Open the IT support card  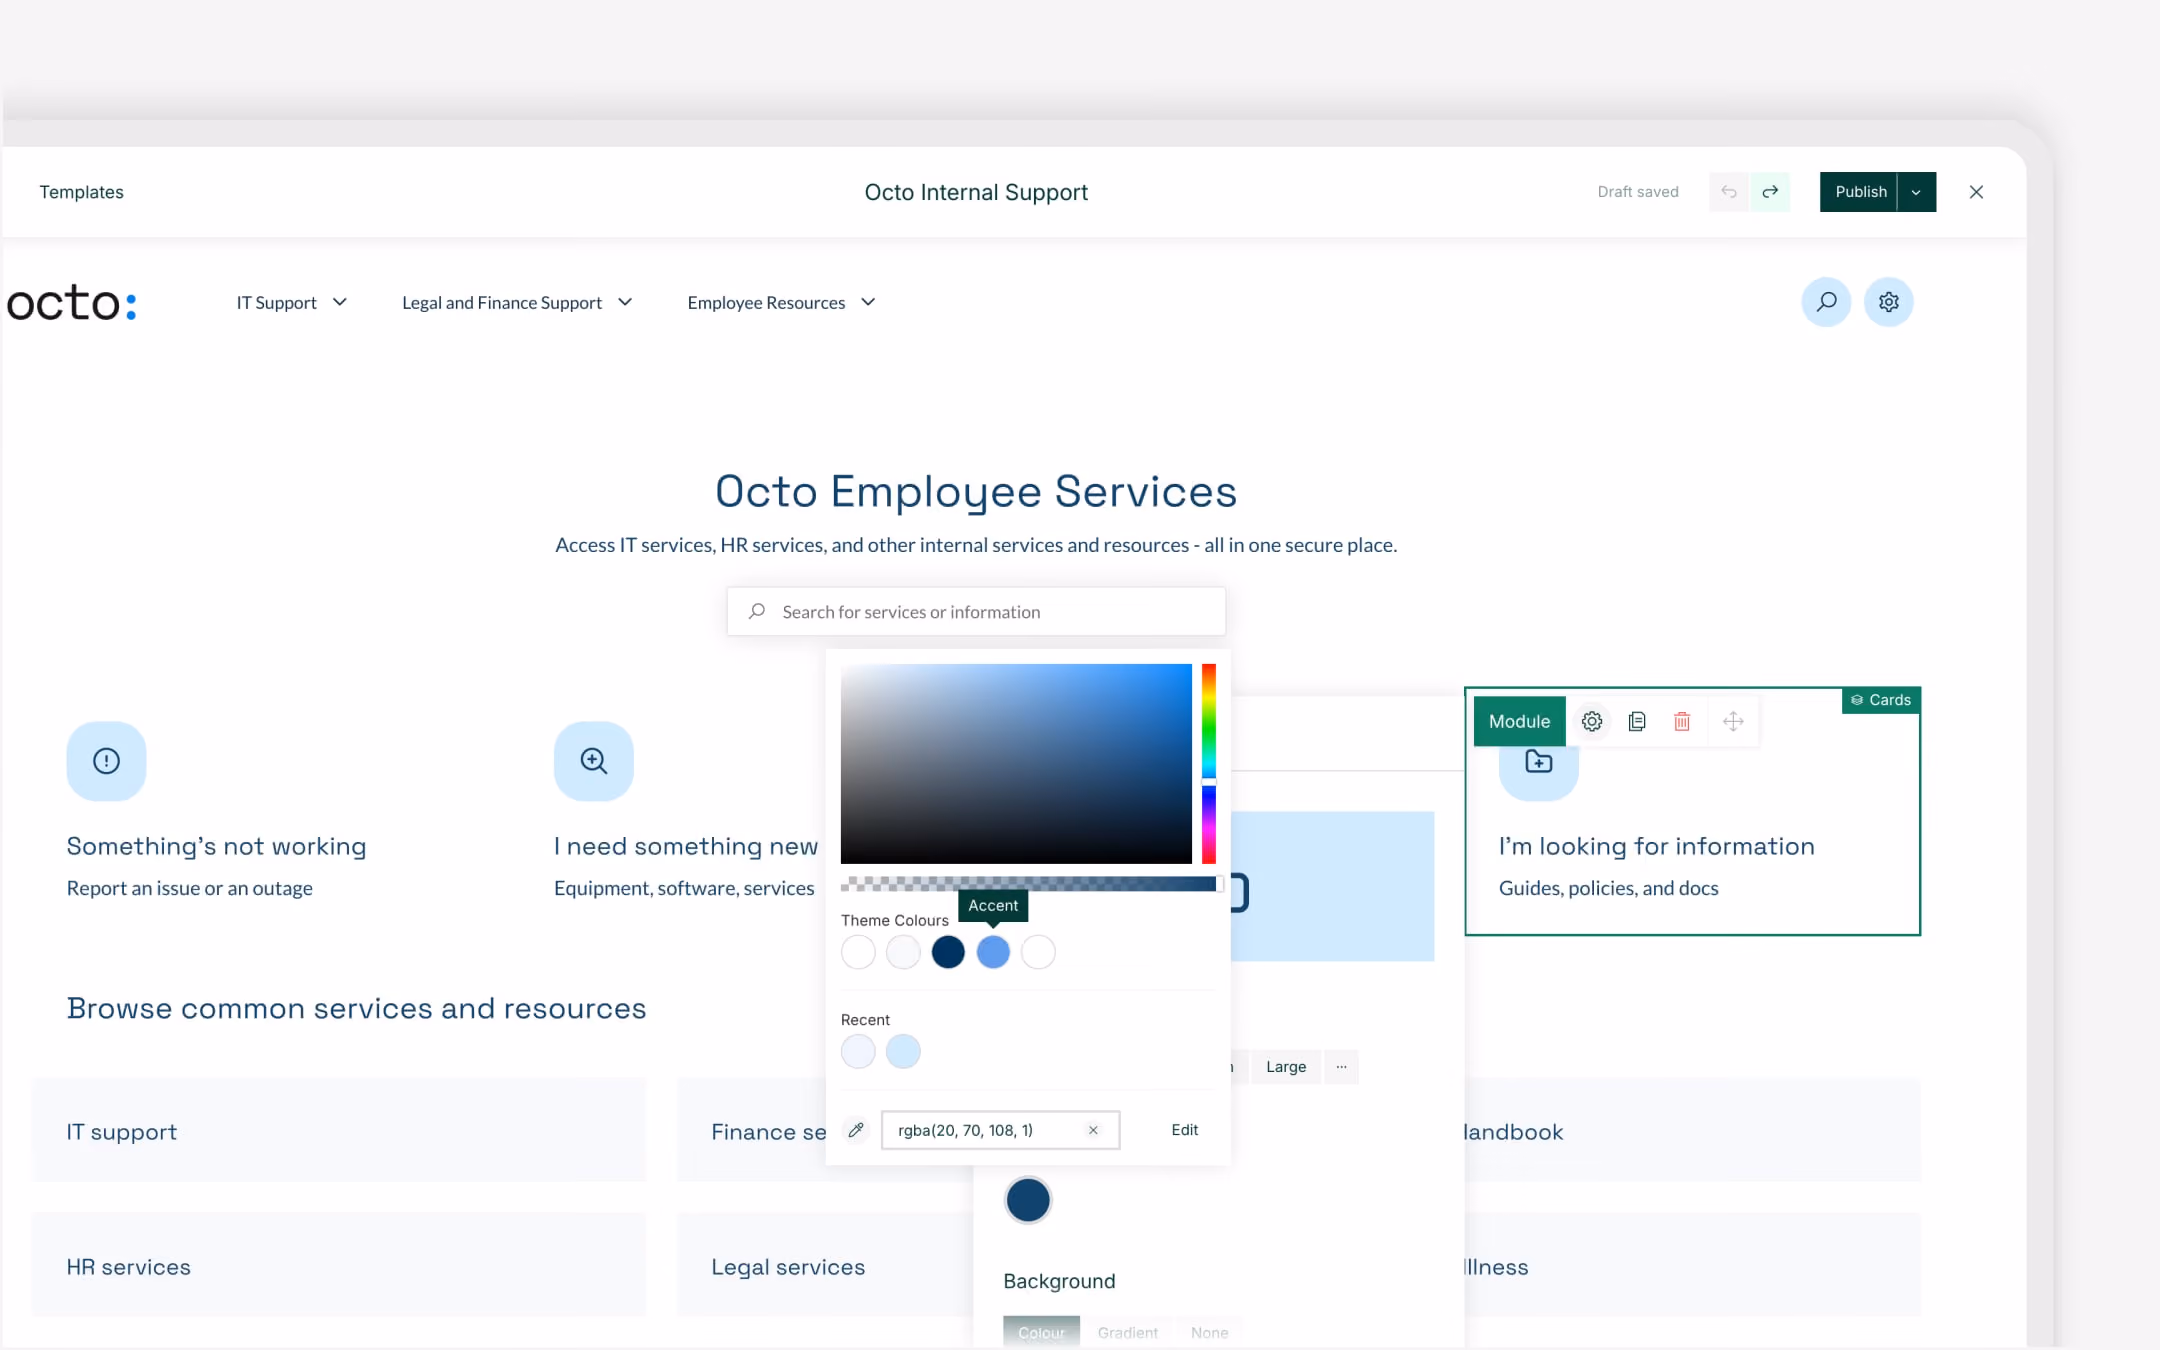(339, 1130)
